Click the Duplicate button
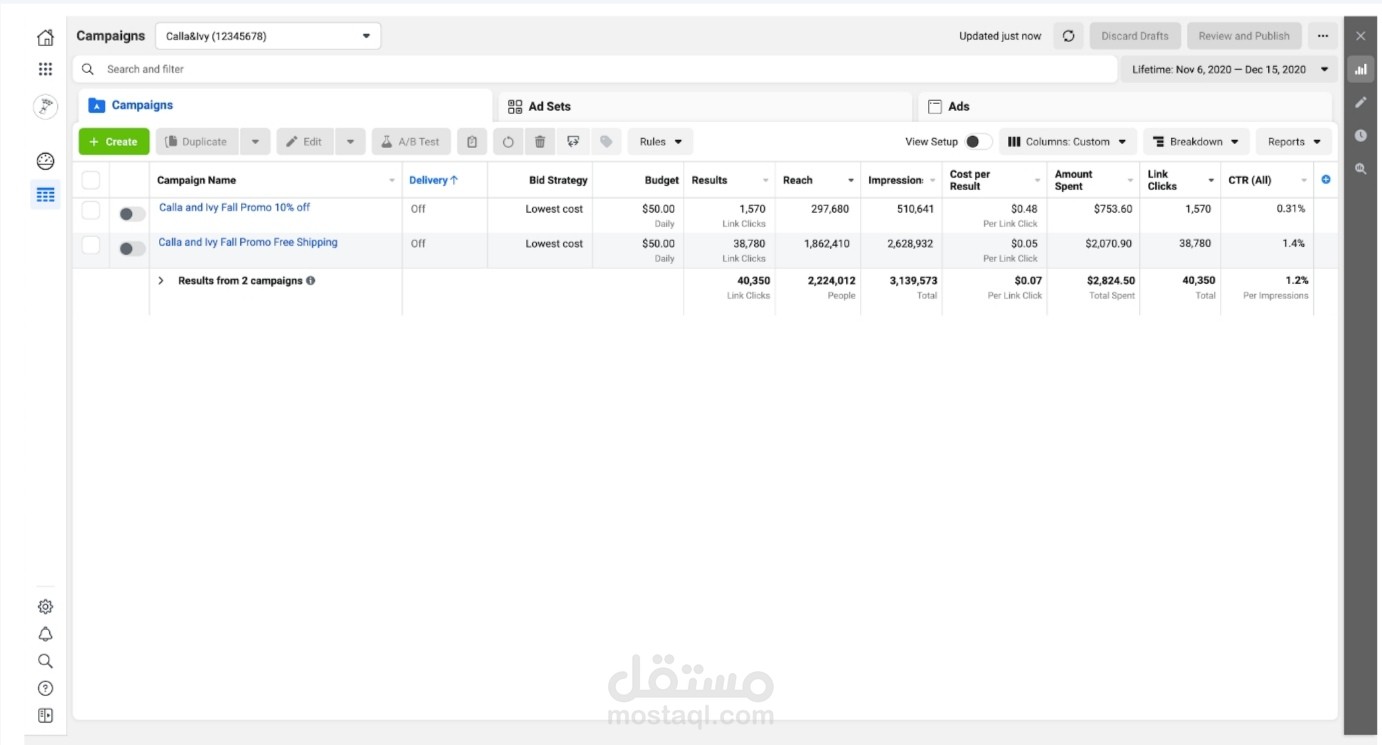 [x=198, y=142]
